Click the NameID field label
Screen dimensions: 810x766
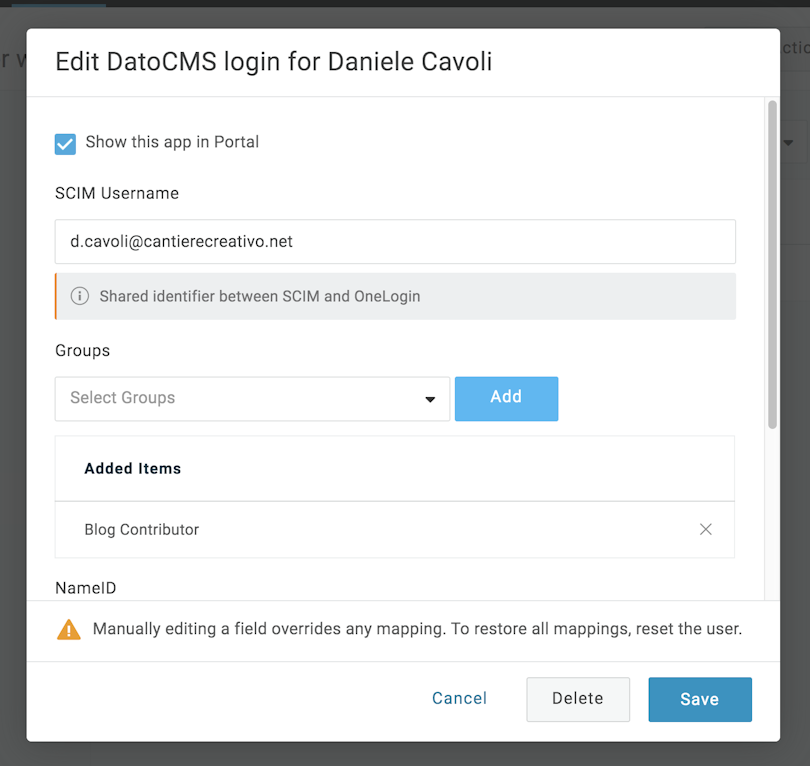pyautogui.click(x=86, y=588)
